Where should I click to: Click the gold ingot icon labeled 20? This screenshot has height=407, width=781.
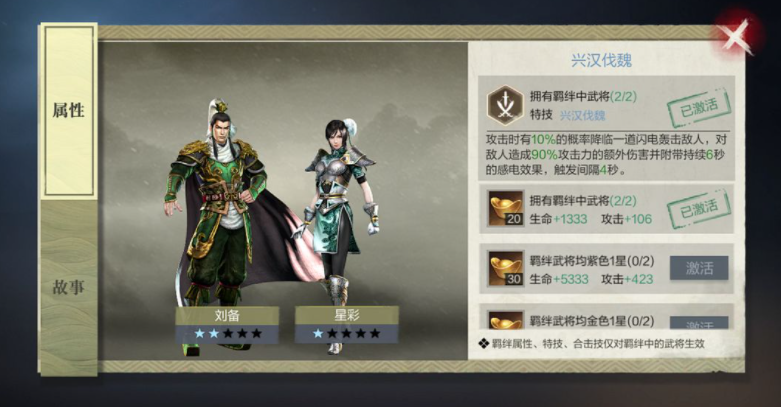(506, 208)
